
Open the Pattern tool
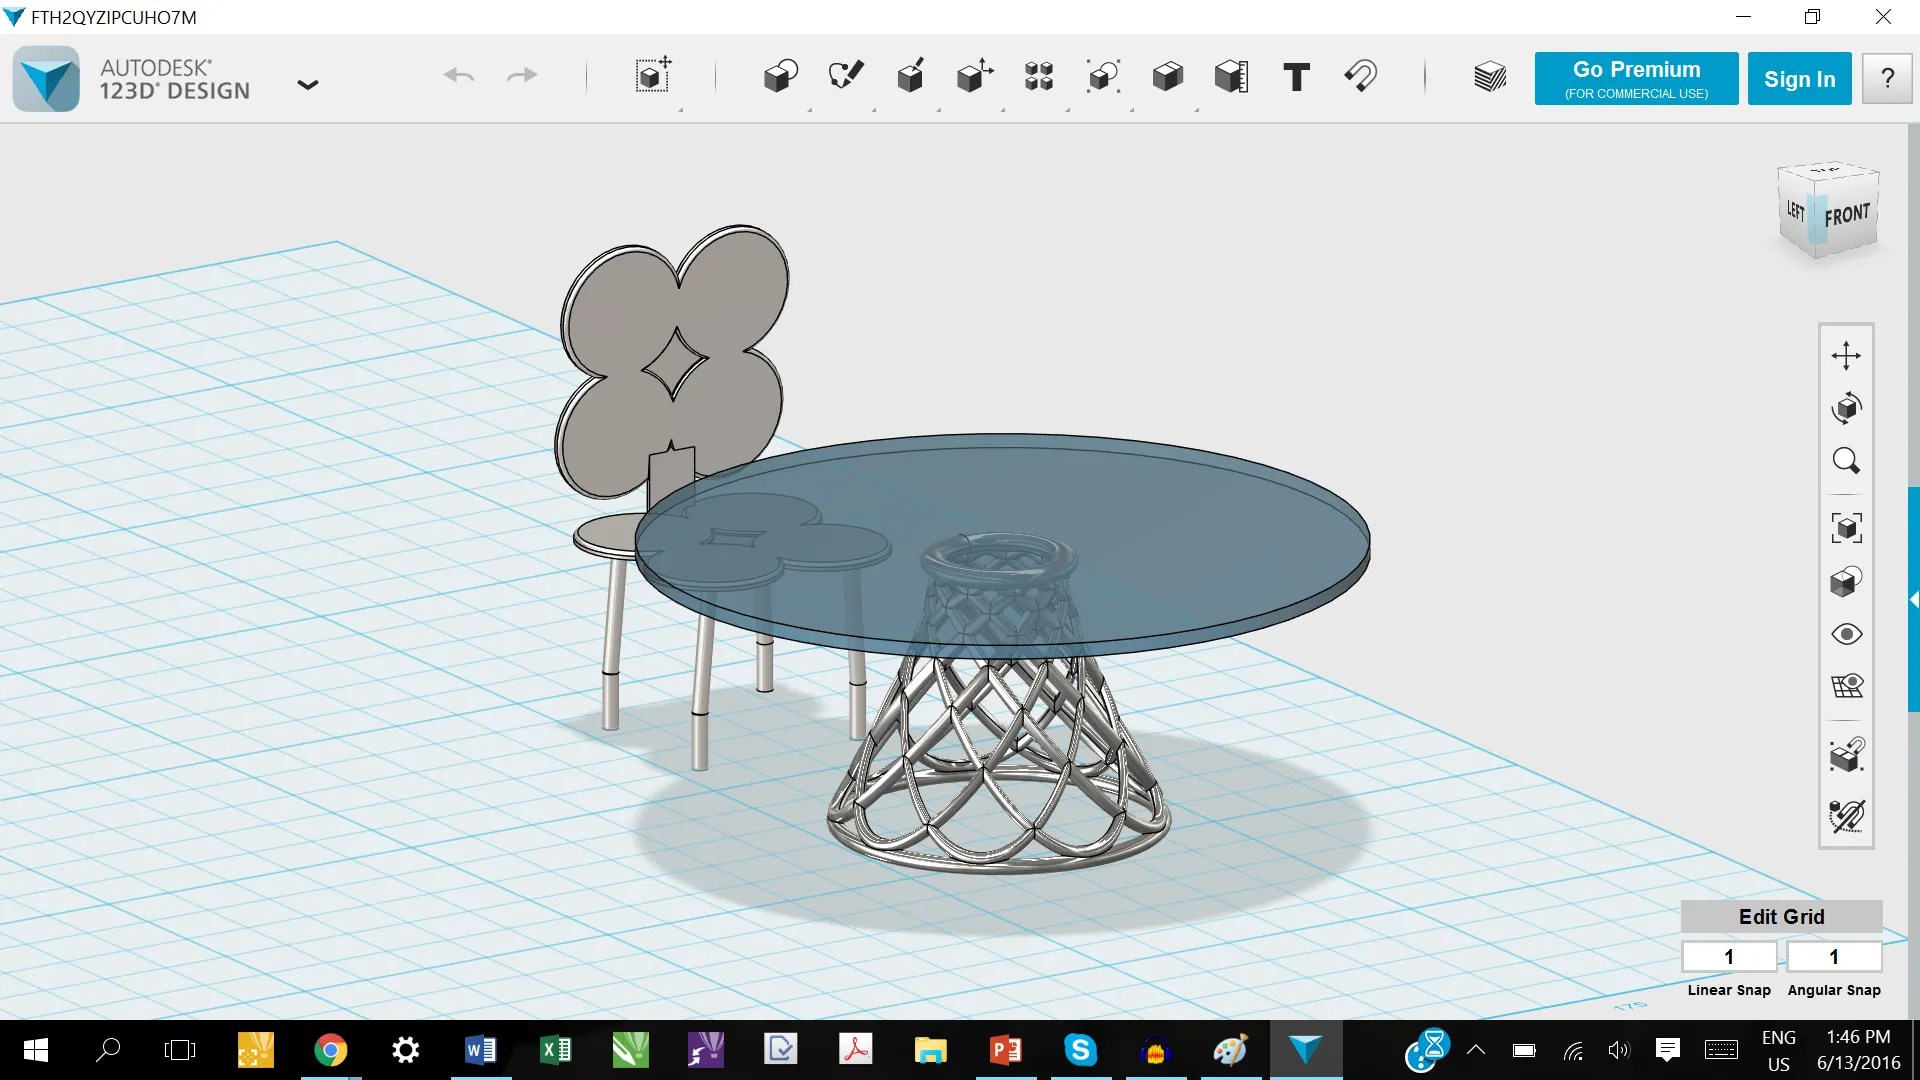click(1039, 76)
